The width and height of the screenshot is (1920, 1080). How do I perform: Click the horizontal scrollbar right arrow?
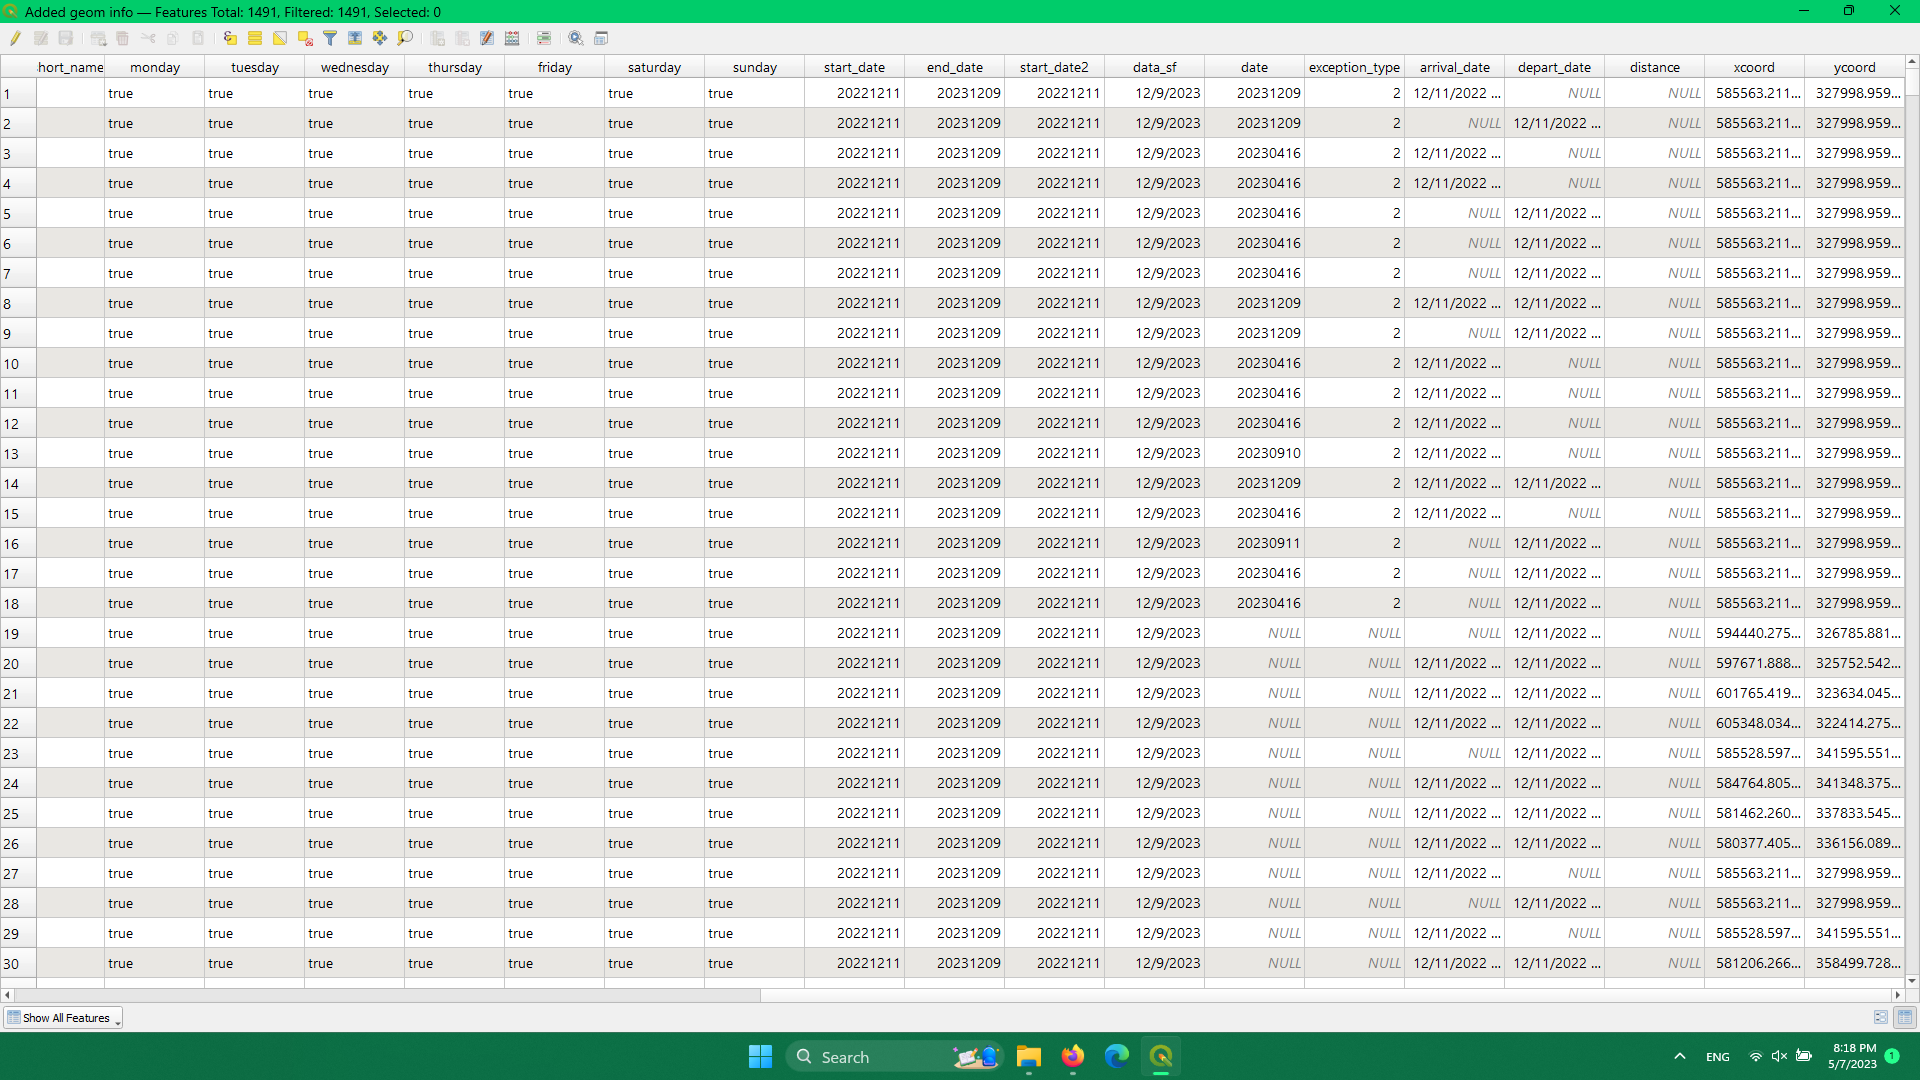[1897, 995]
